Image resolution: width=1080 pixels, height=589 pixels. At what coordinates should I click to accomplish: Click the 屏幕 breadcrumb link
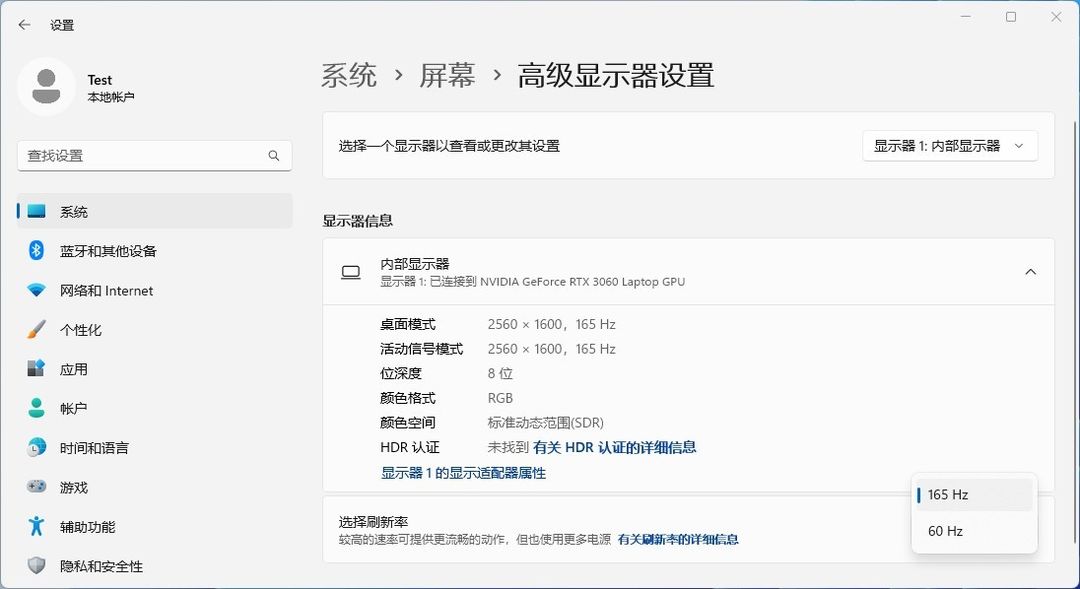coord(448,75)
